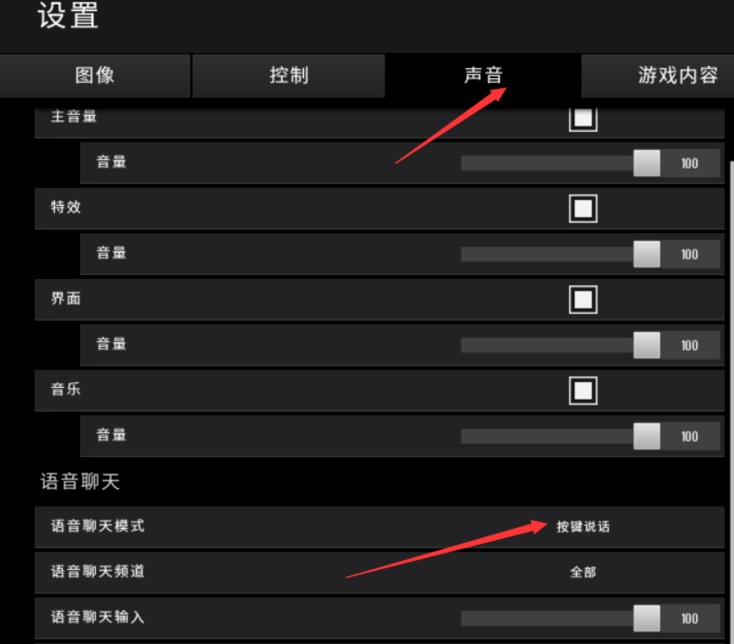Viewport: 734px width, 644px height.
Task: Toggle the 主音量 checkbox
Action: point(583,118)
